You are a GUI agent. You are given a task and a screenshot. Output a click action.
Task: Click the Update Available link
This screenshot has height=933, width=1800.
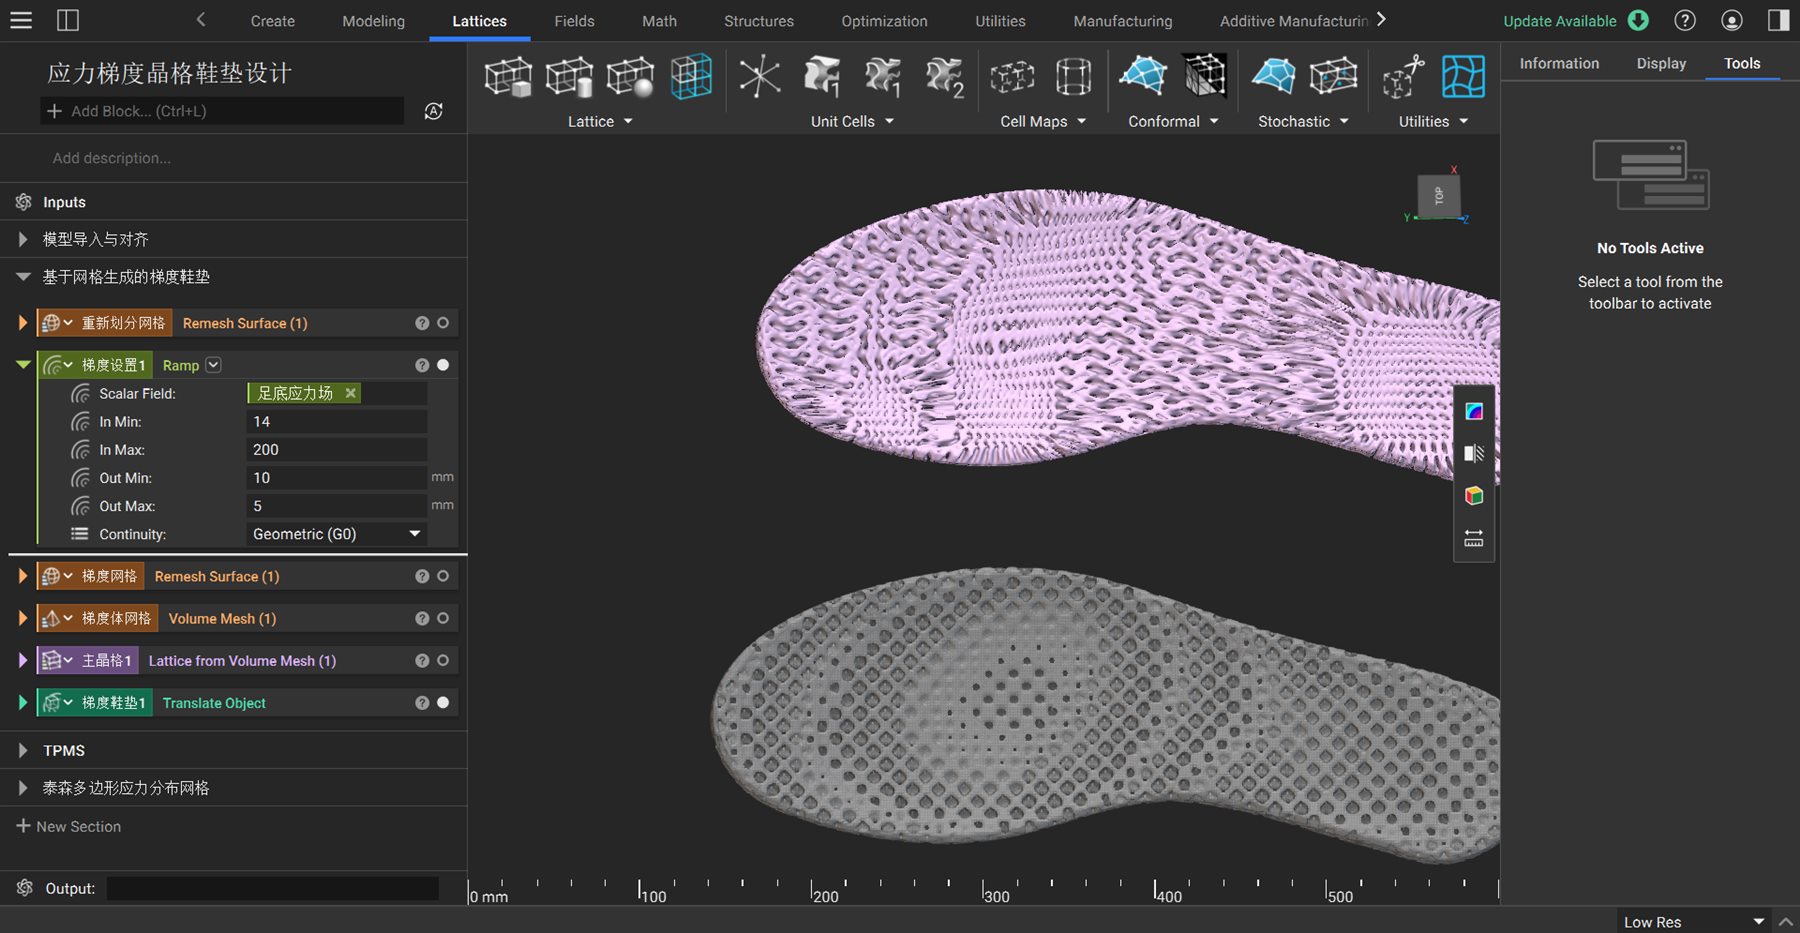(1559, 21)
